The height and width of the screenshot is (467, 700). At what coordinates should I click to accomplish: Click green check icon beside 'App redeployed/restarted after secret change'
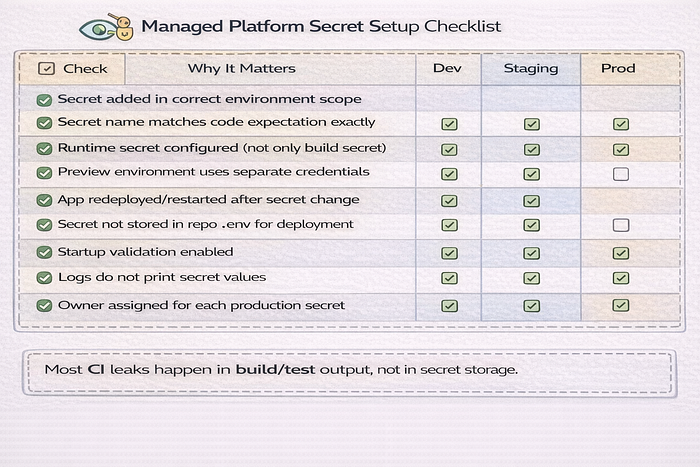[44, 200]
